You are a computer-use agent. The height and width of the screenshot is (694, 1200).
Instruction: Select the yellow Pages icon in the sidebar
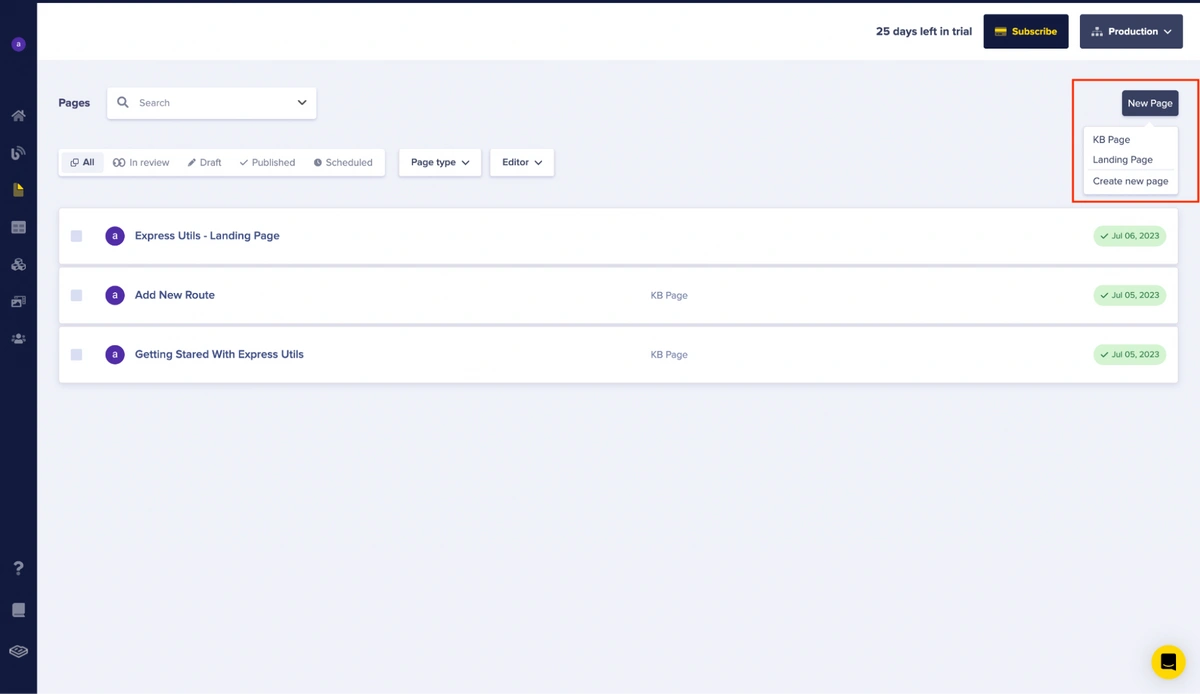click(18, 190)
